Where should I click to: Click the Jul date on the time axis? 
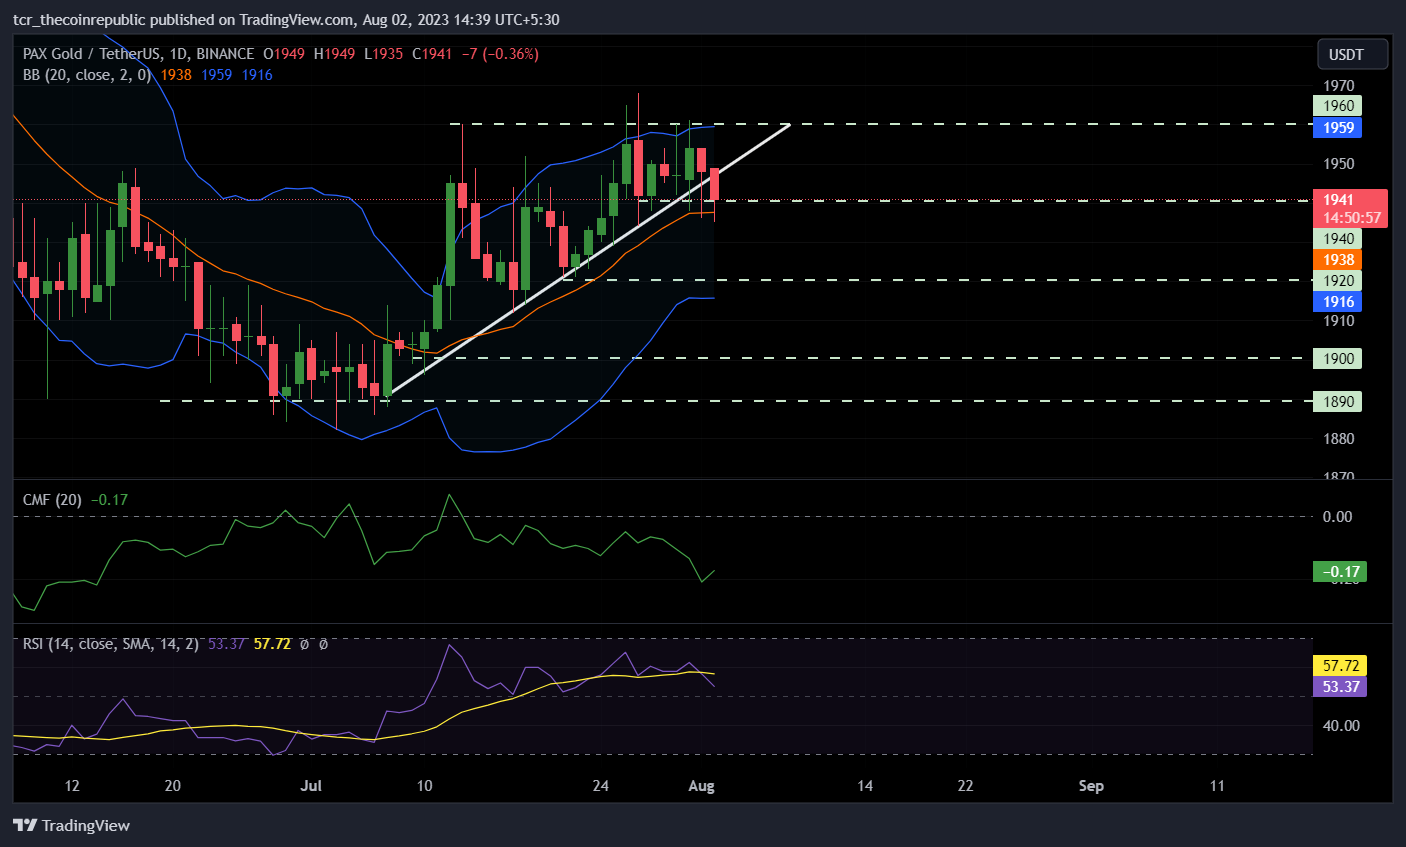point(311,786)
